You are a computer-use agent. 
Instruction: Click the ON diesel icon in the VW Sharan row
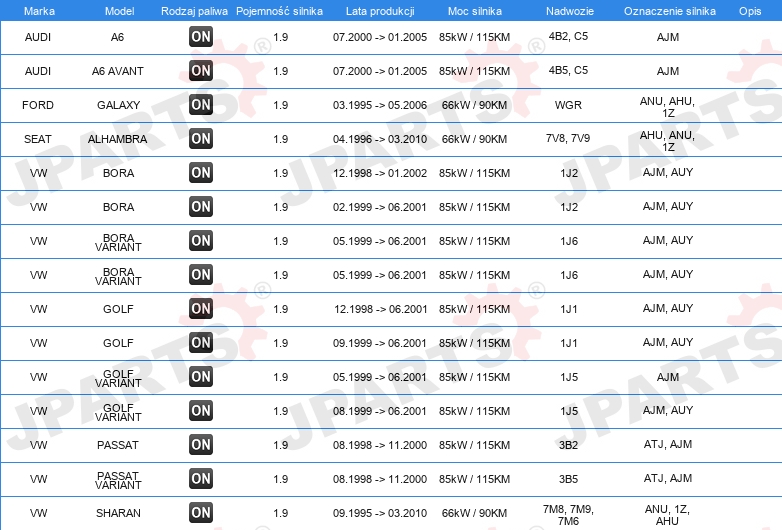pyautogui.click(x=201, y=512)
